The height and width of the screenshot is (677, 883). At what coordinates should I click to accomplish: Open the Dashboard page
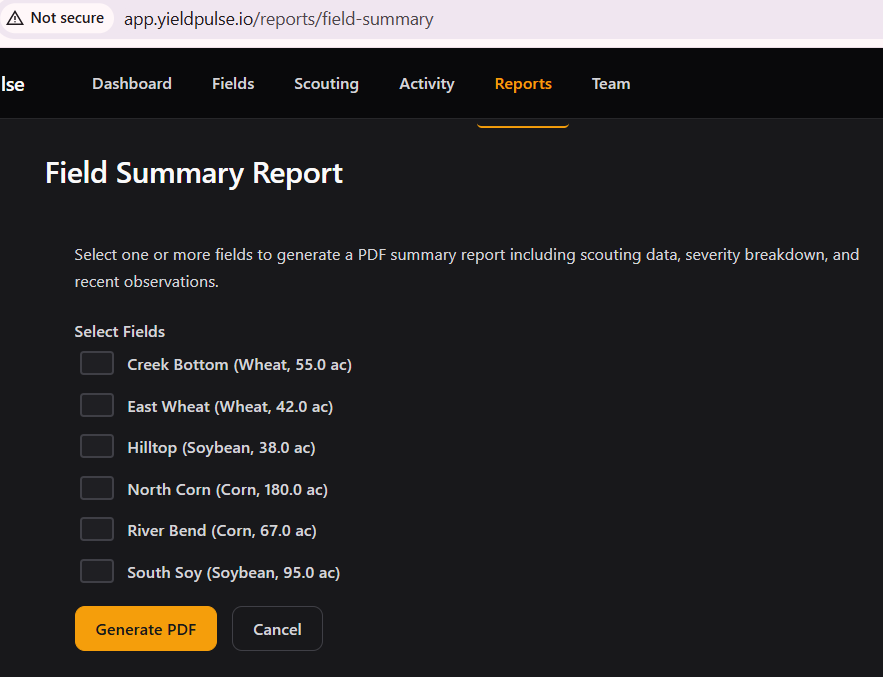pyautogui.click(x=132, y=84)
